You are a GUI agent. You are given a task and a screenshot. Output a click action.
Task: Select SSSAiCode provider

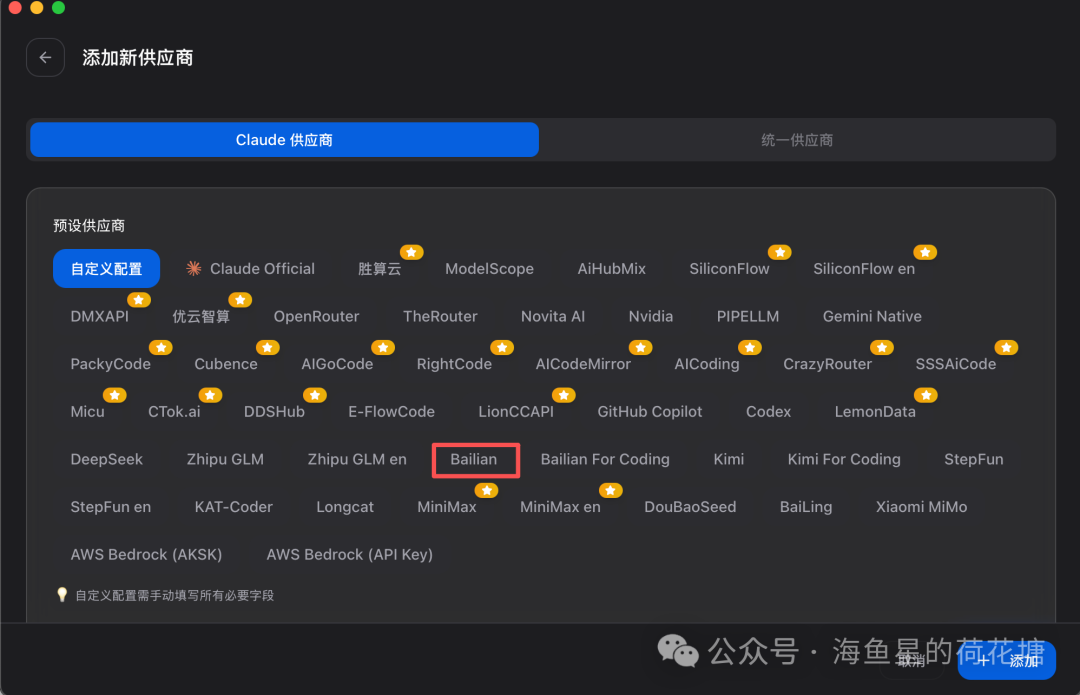click(956, 364)
